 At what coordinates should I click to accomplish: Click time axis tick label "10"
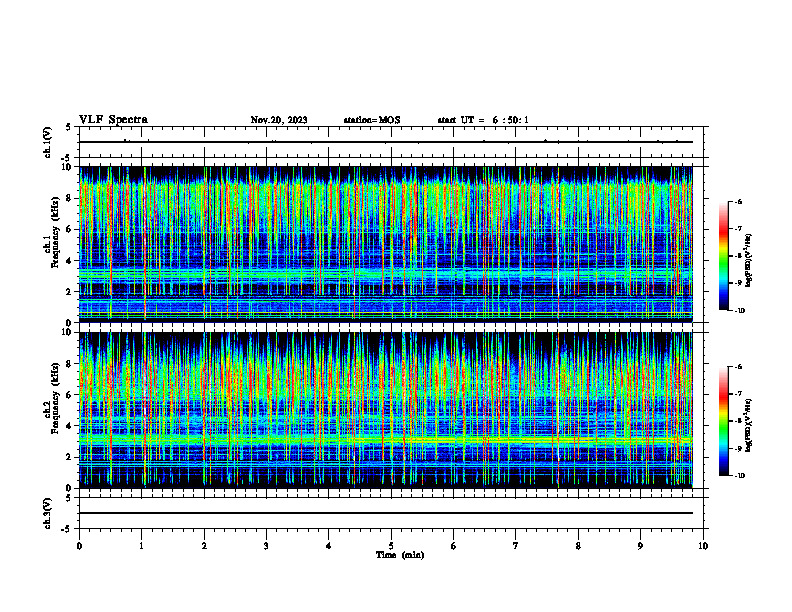[x=703, y=546]
